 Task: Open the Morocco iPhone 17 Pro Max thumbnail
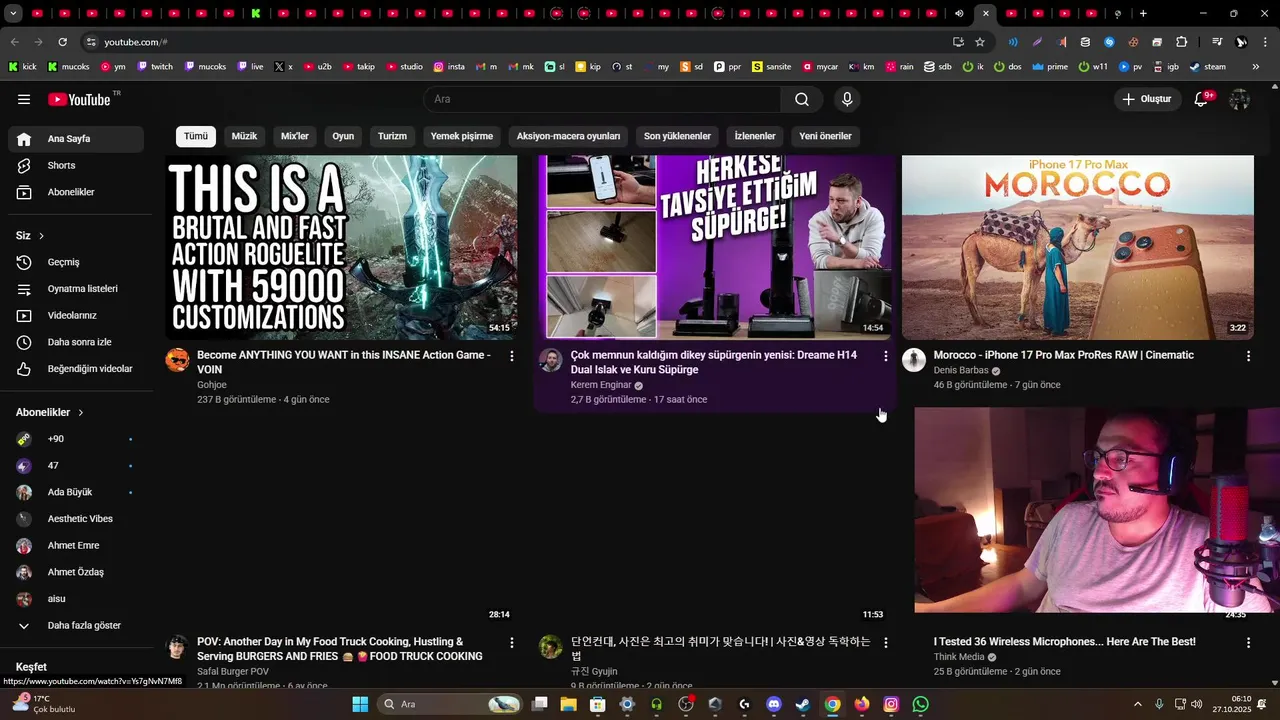pos(1078,247)
